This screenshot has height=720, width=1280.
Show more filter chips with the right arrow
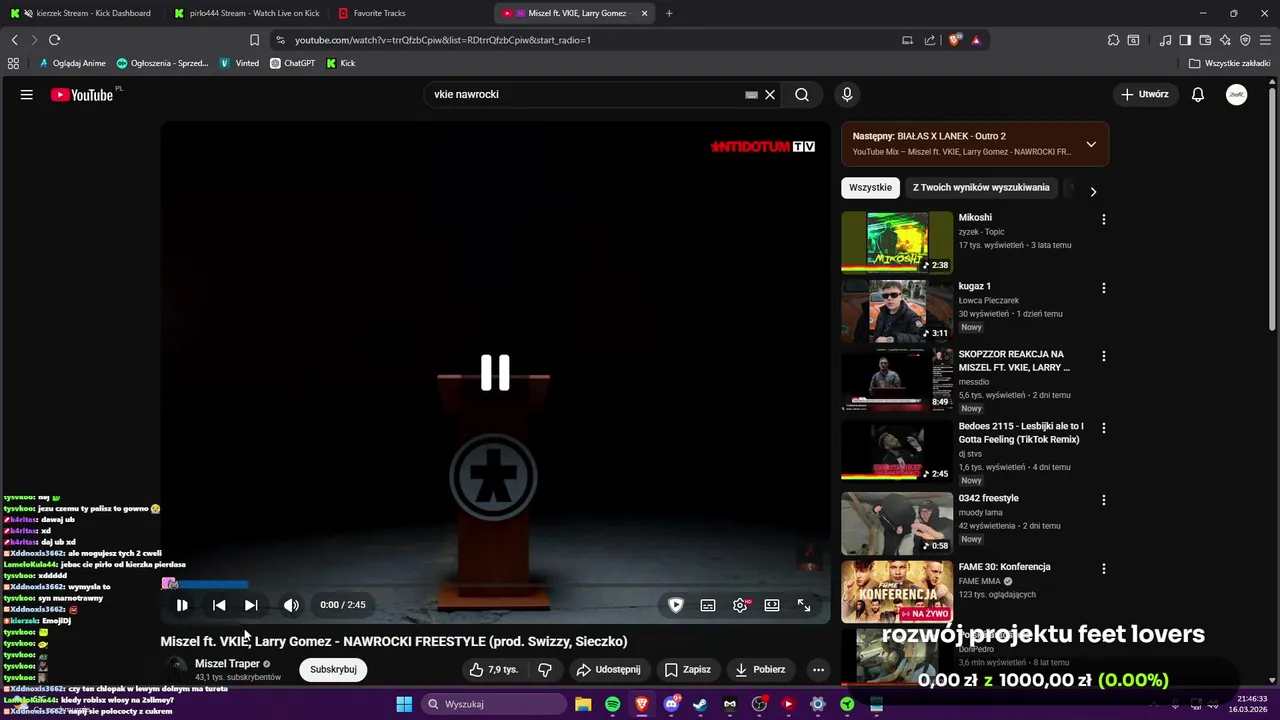(x=1093, y=191)
